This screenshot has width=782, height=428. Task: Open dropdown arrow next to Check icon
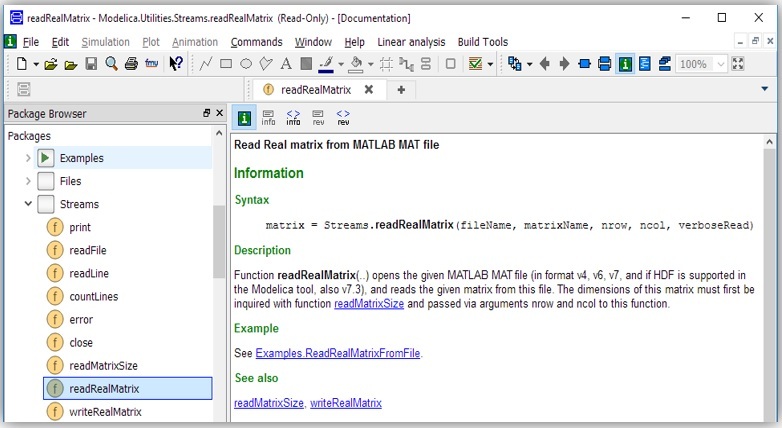[x=490, y=64]
